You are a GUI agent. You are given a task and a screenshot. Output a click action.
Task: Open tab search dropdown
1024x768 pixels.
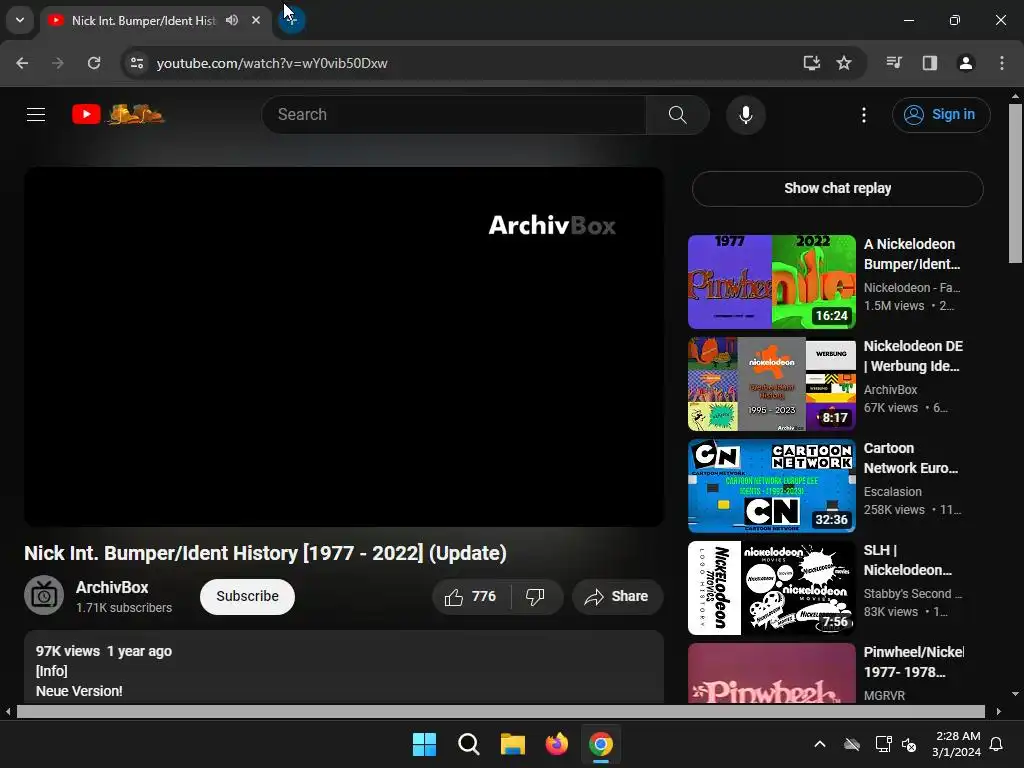20,20
